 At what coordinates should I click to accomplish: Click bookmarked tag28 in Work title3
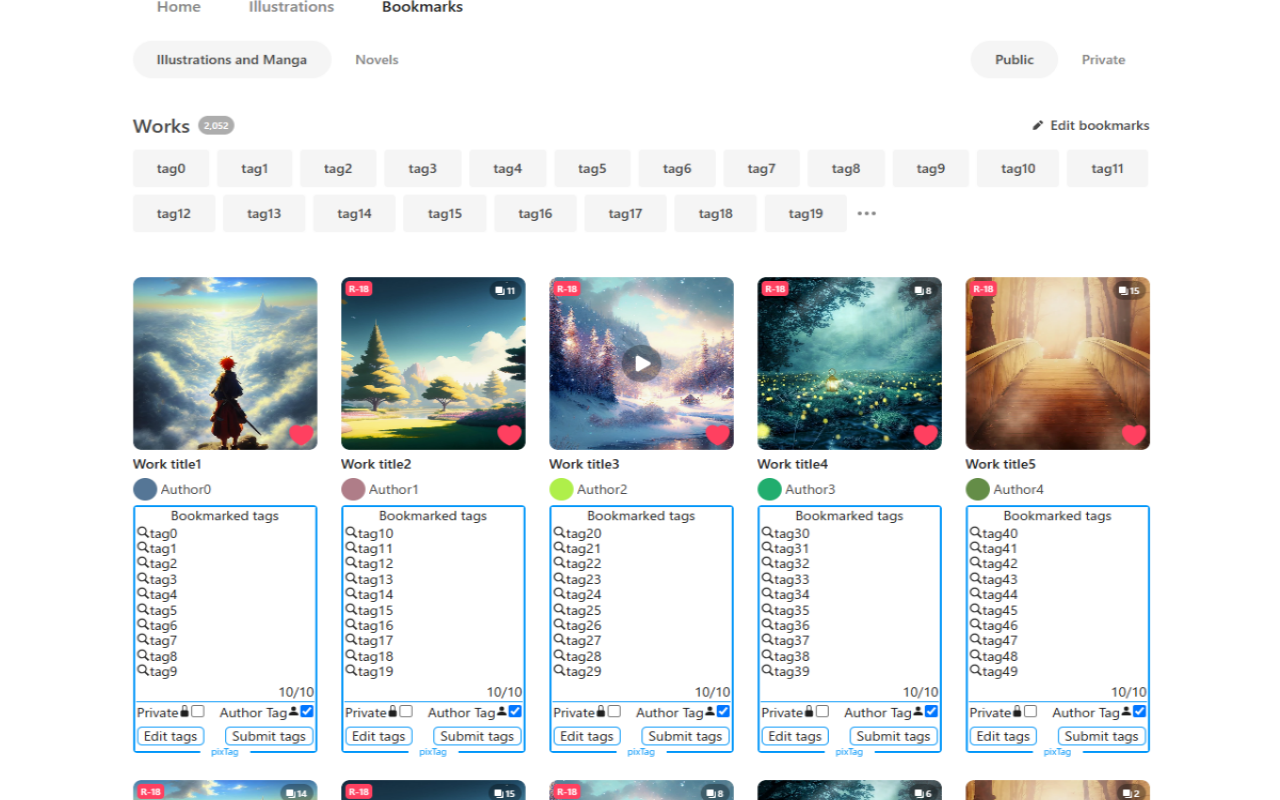tap(584, 656)
